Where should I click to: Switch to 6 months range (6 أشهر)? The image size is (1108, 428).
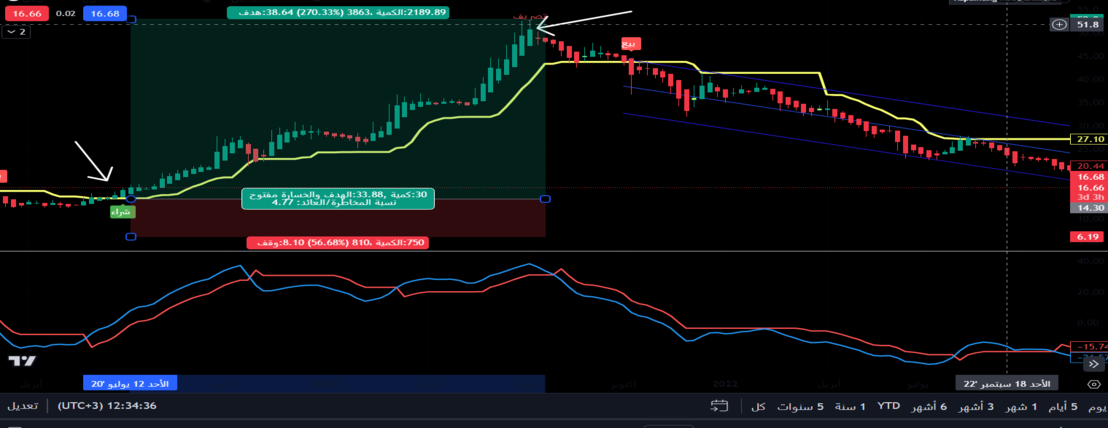coord(931,406)
